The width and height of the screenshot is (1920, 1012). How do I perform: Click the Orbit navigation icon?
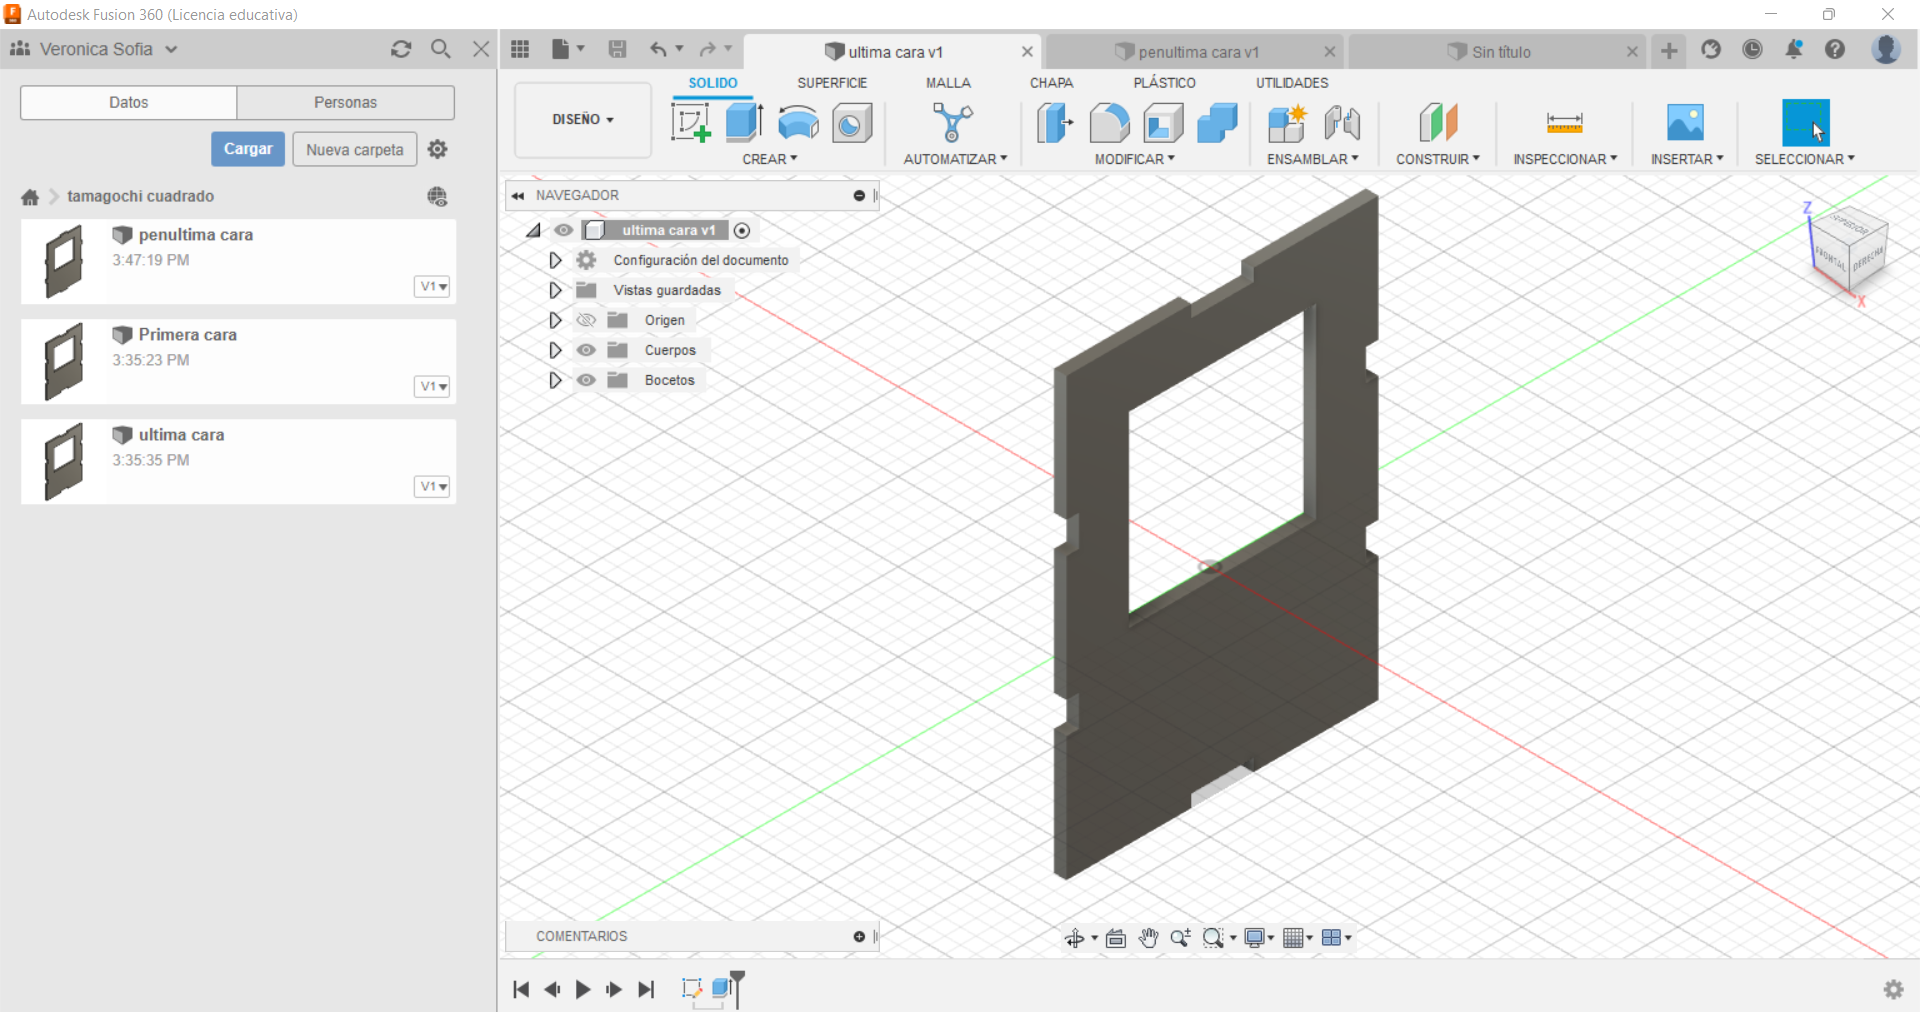tap(1074, 938)
